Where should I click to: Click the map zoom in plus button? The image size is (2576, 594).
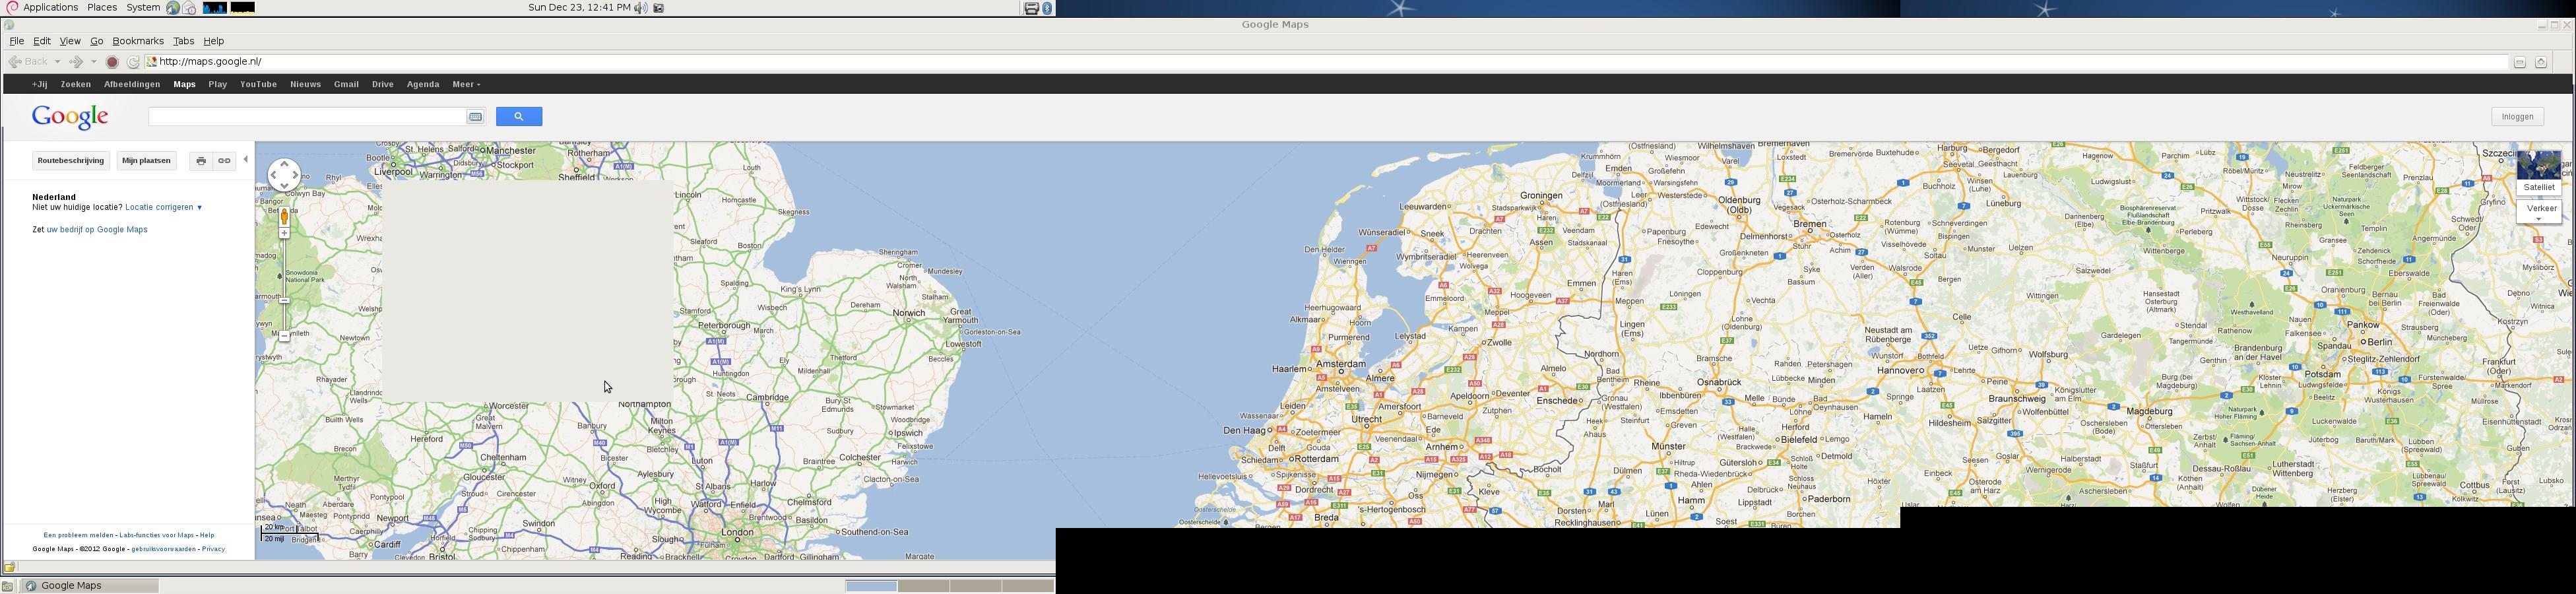point(285,234)
